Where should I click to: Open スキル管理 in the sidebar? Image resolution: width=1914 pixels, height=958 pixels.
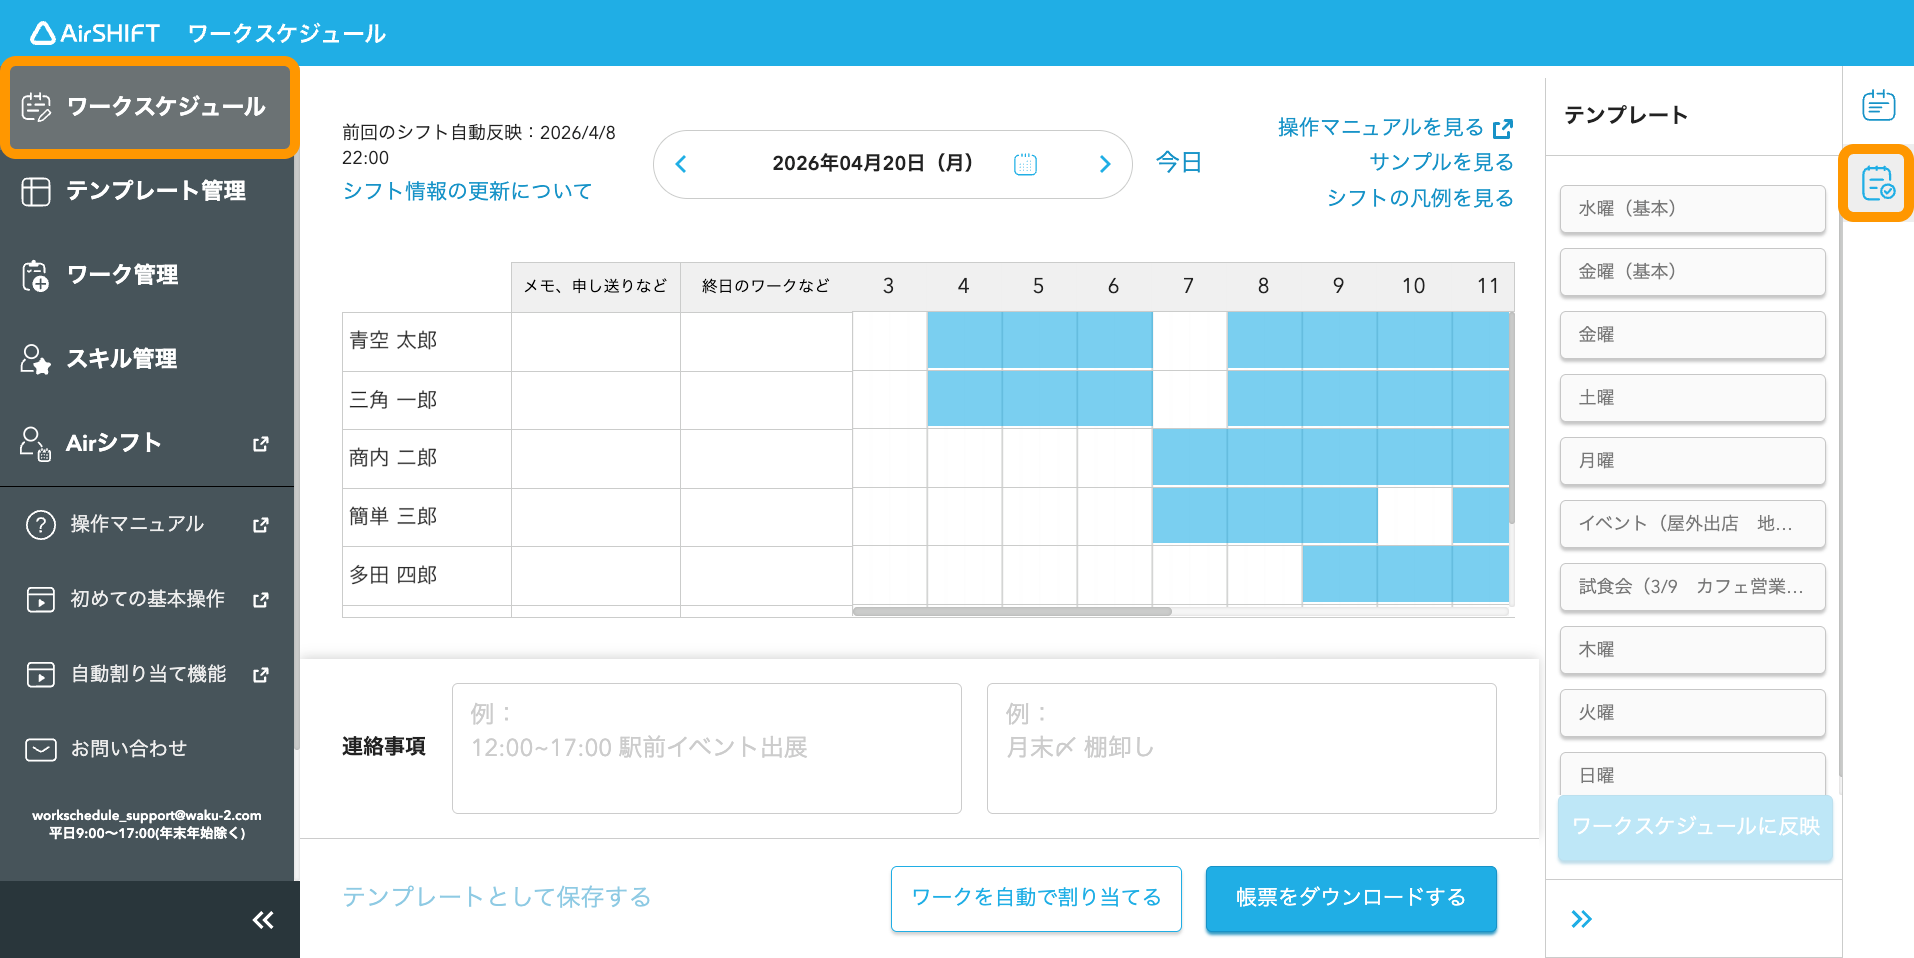click(x=147, y=359)
